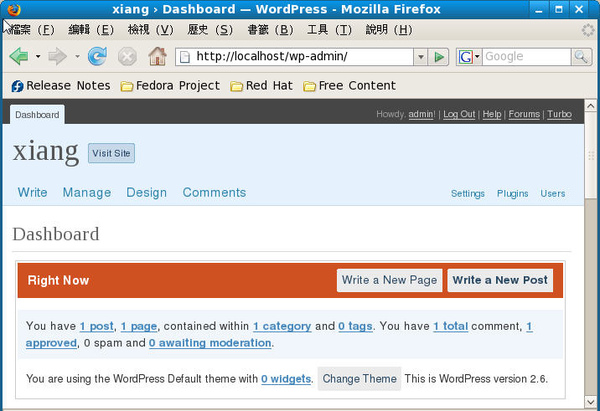The height and width of the screenshot is (411, 600).
Task: Open the Plugins link
Action: [x=512, y=194]
